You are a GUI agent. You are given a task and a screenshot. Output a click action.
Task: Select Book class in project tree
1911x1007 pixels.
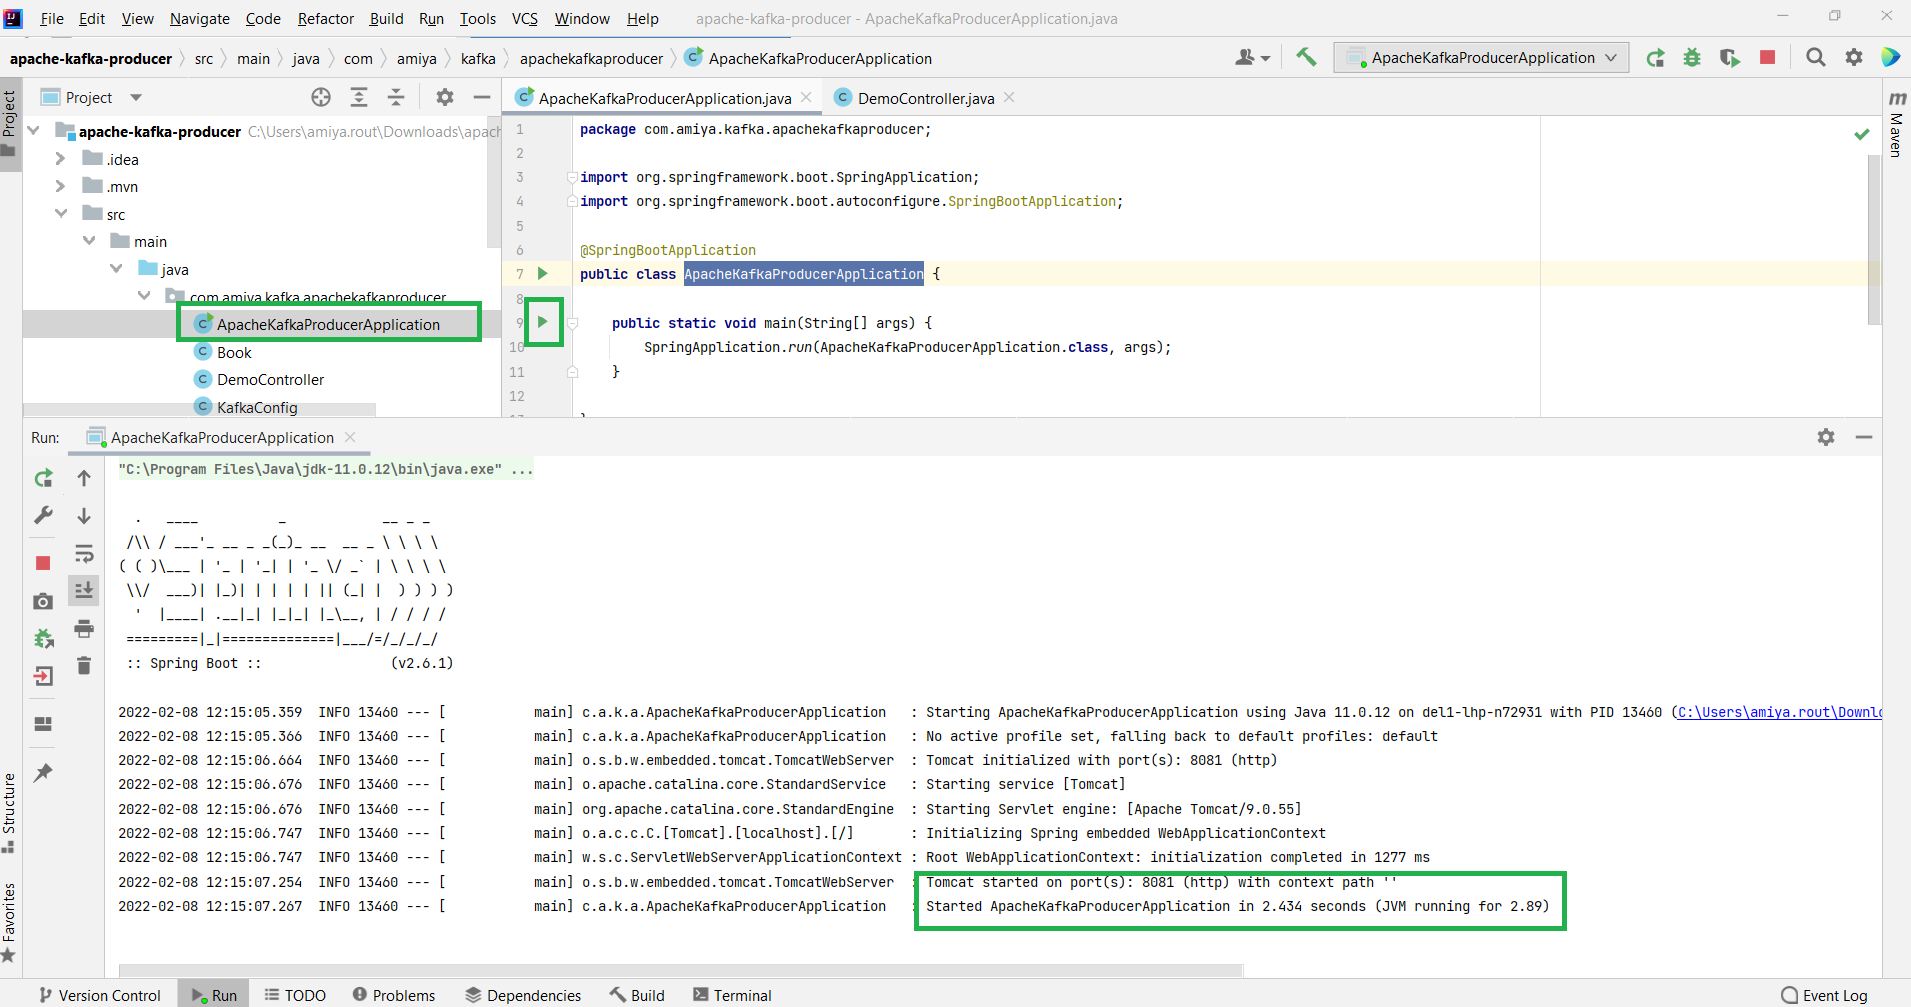(234, 352)
